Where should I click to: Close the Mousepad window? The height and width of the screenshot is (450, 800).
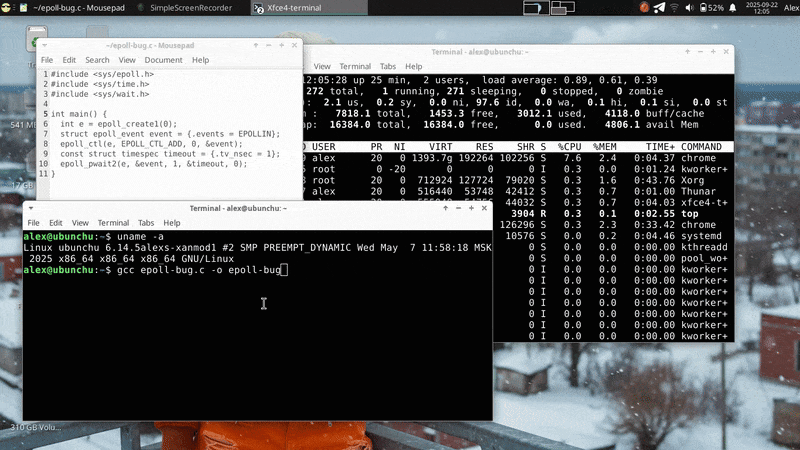coord(294,45)
